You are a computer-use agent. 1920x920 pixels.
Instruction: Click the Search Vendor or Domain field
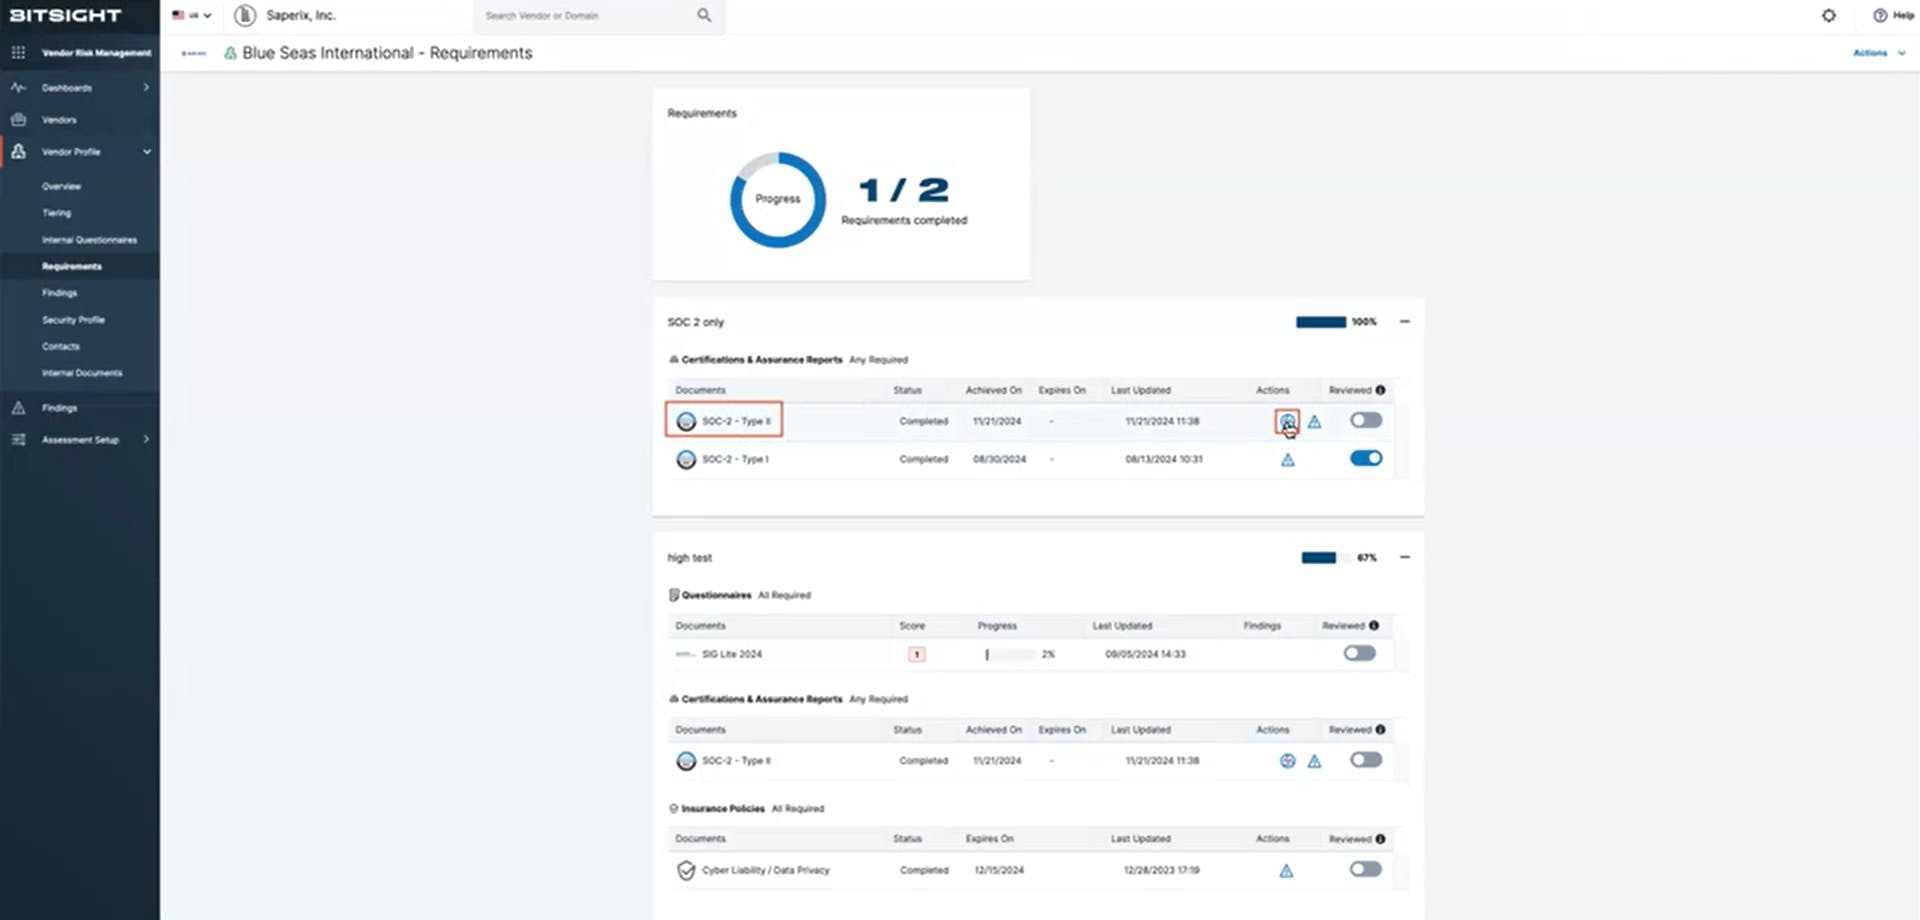585,16
